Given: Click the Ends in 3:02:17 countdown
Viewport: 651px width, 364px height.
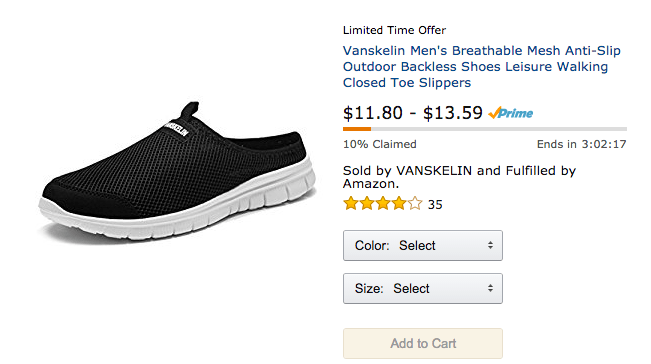Looking at the screenshot, I should tap(581, 144).
